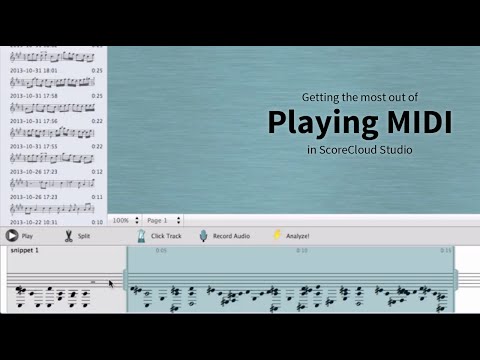The image size is (480, 360).
Task: Click the stepper arrows beside Page 1
Action: [x=179, y=220]
